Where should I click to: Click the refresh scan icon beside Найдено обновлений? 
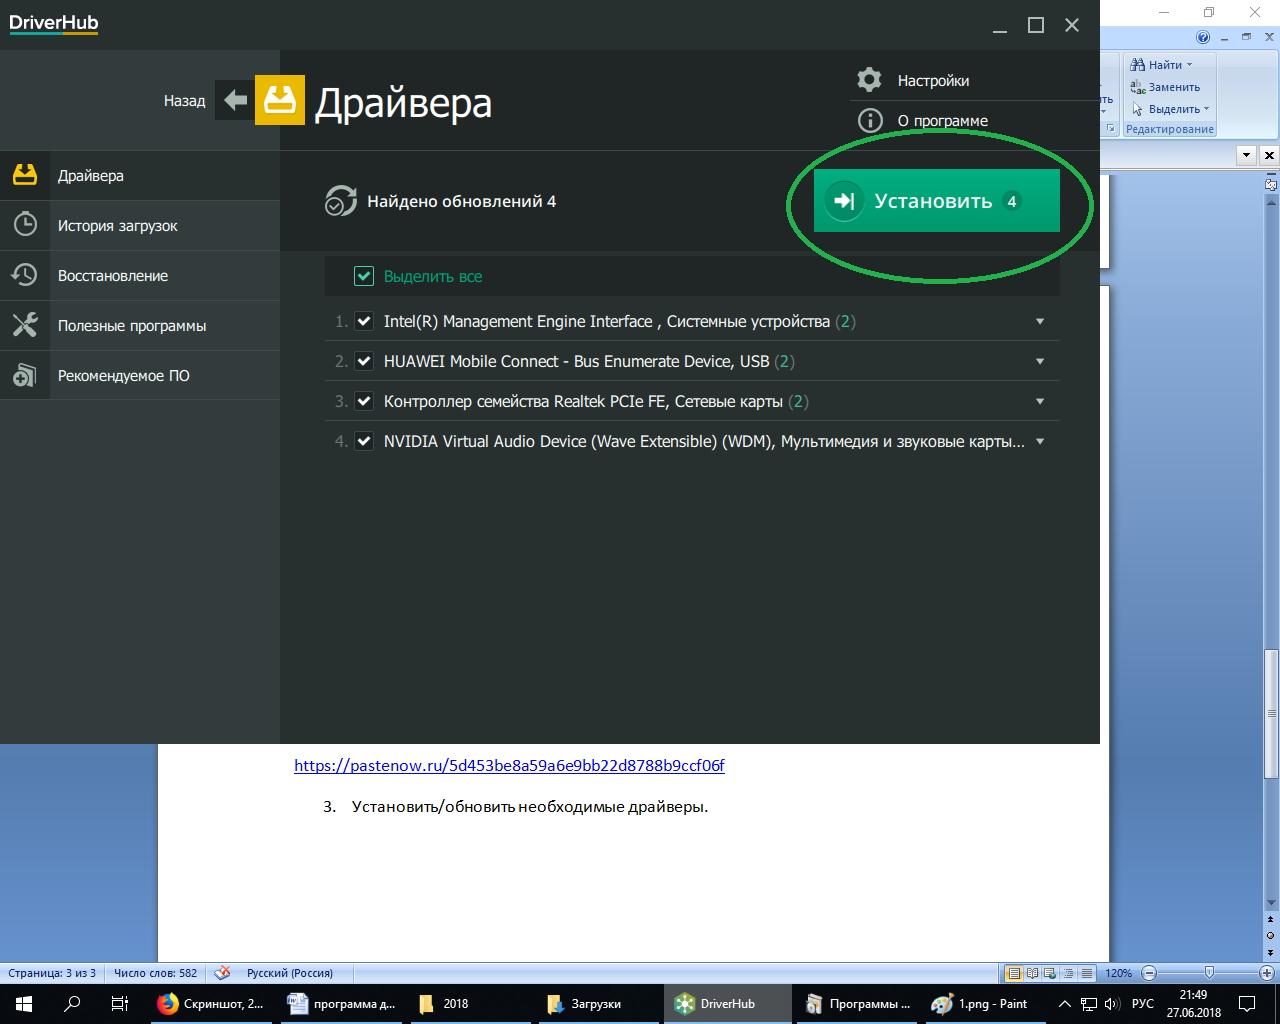pos(341,201)
